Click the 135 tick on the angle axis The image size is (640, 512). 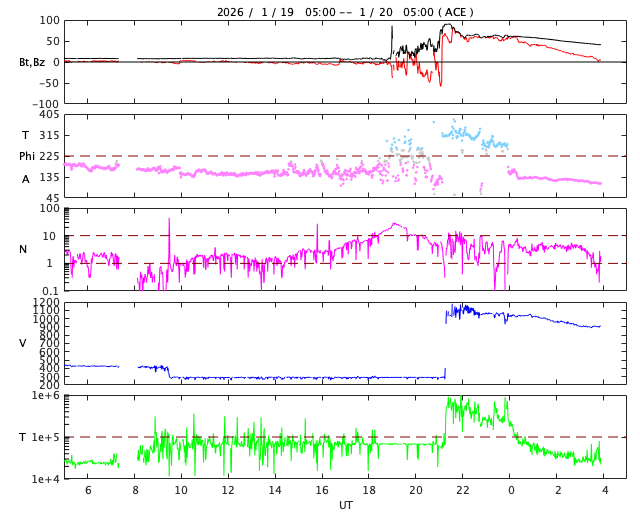point(48,177)
